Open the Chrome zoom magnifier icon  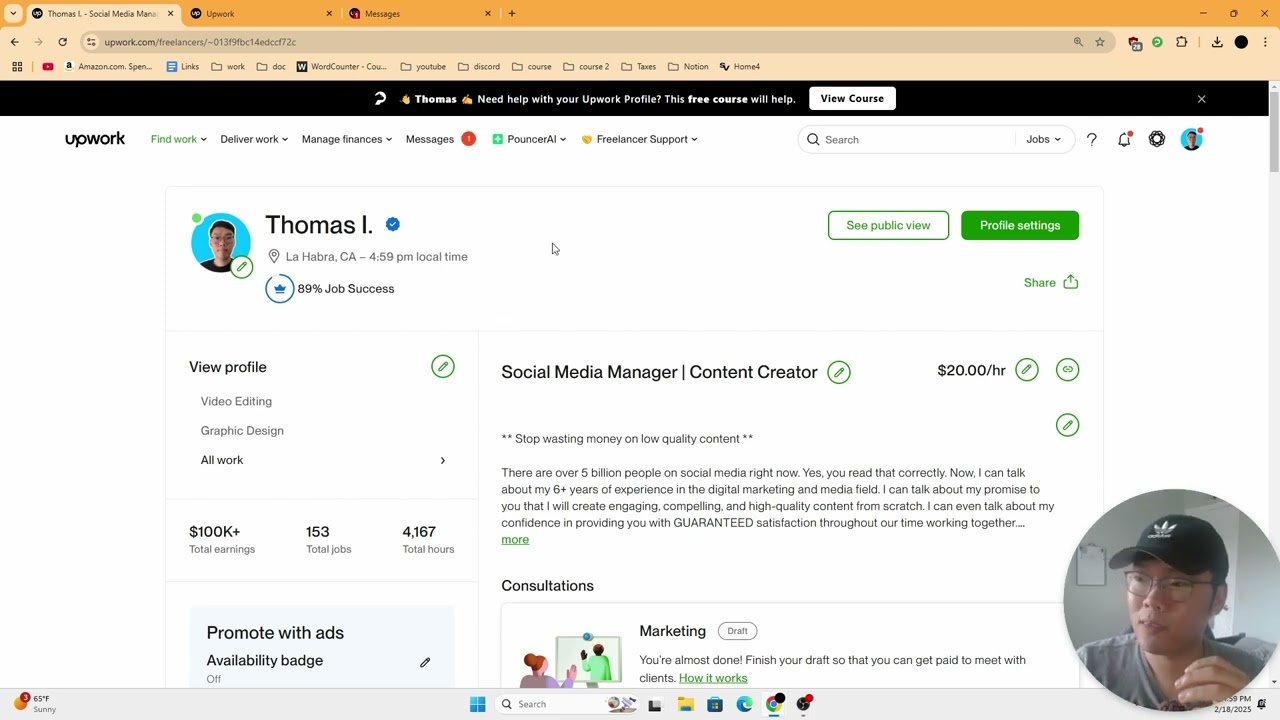[x=1078, y=42]
